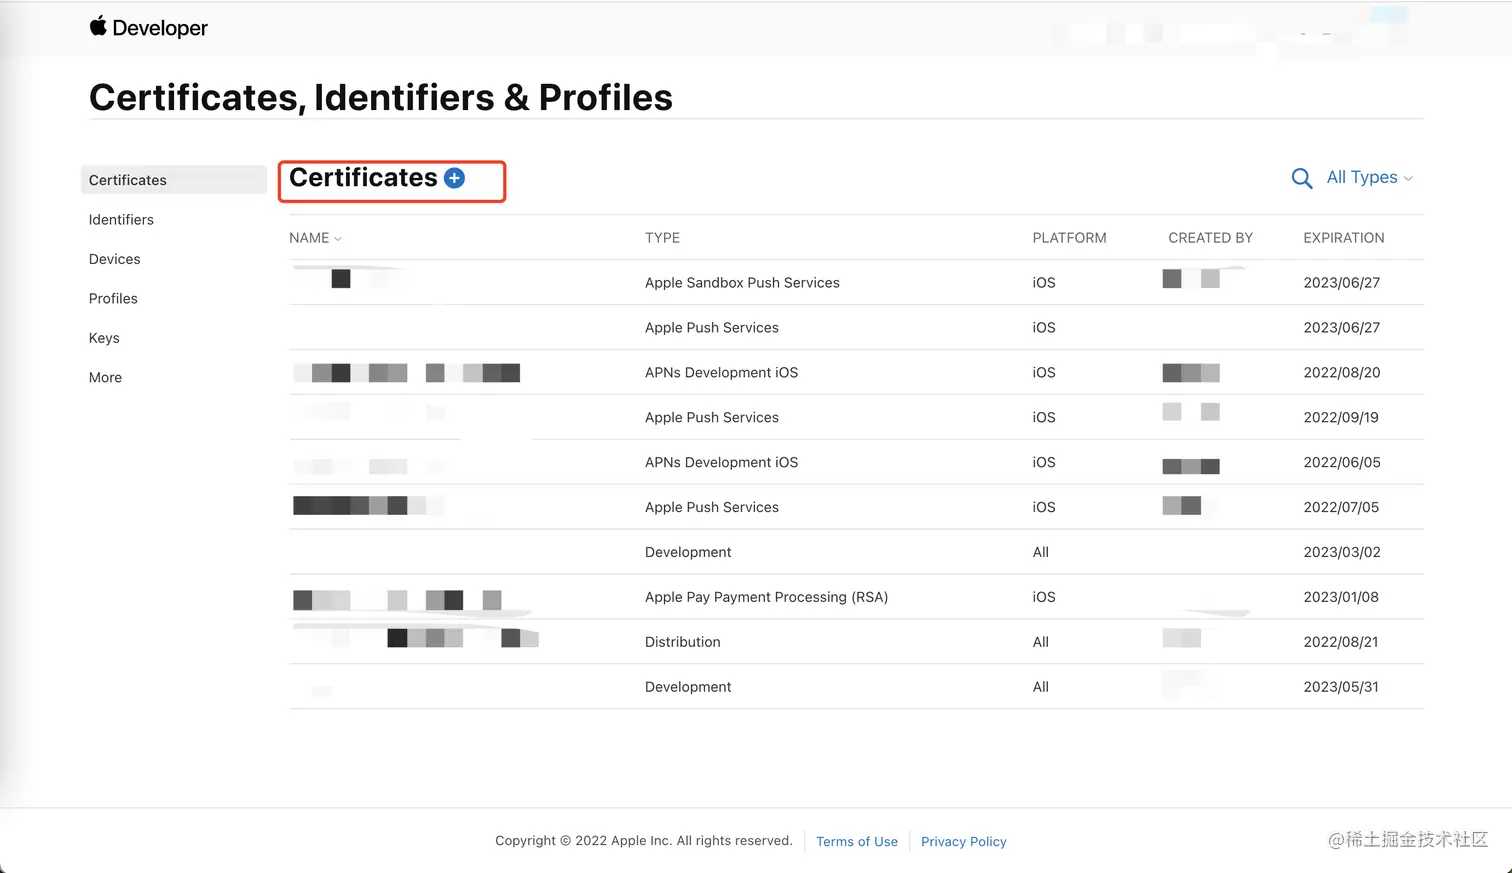Image resolution: width=1512 pixels, height=873 pixels.
Task: Open the Devices sidebar section
Action: pos(115,259)
